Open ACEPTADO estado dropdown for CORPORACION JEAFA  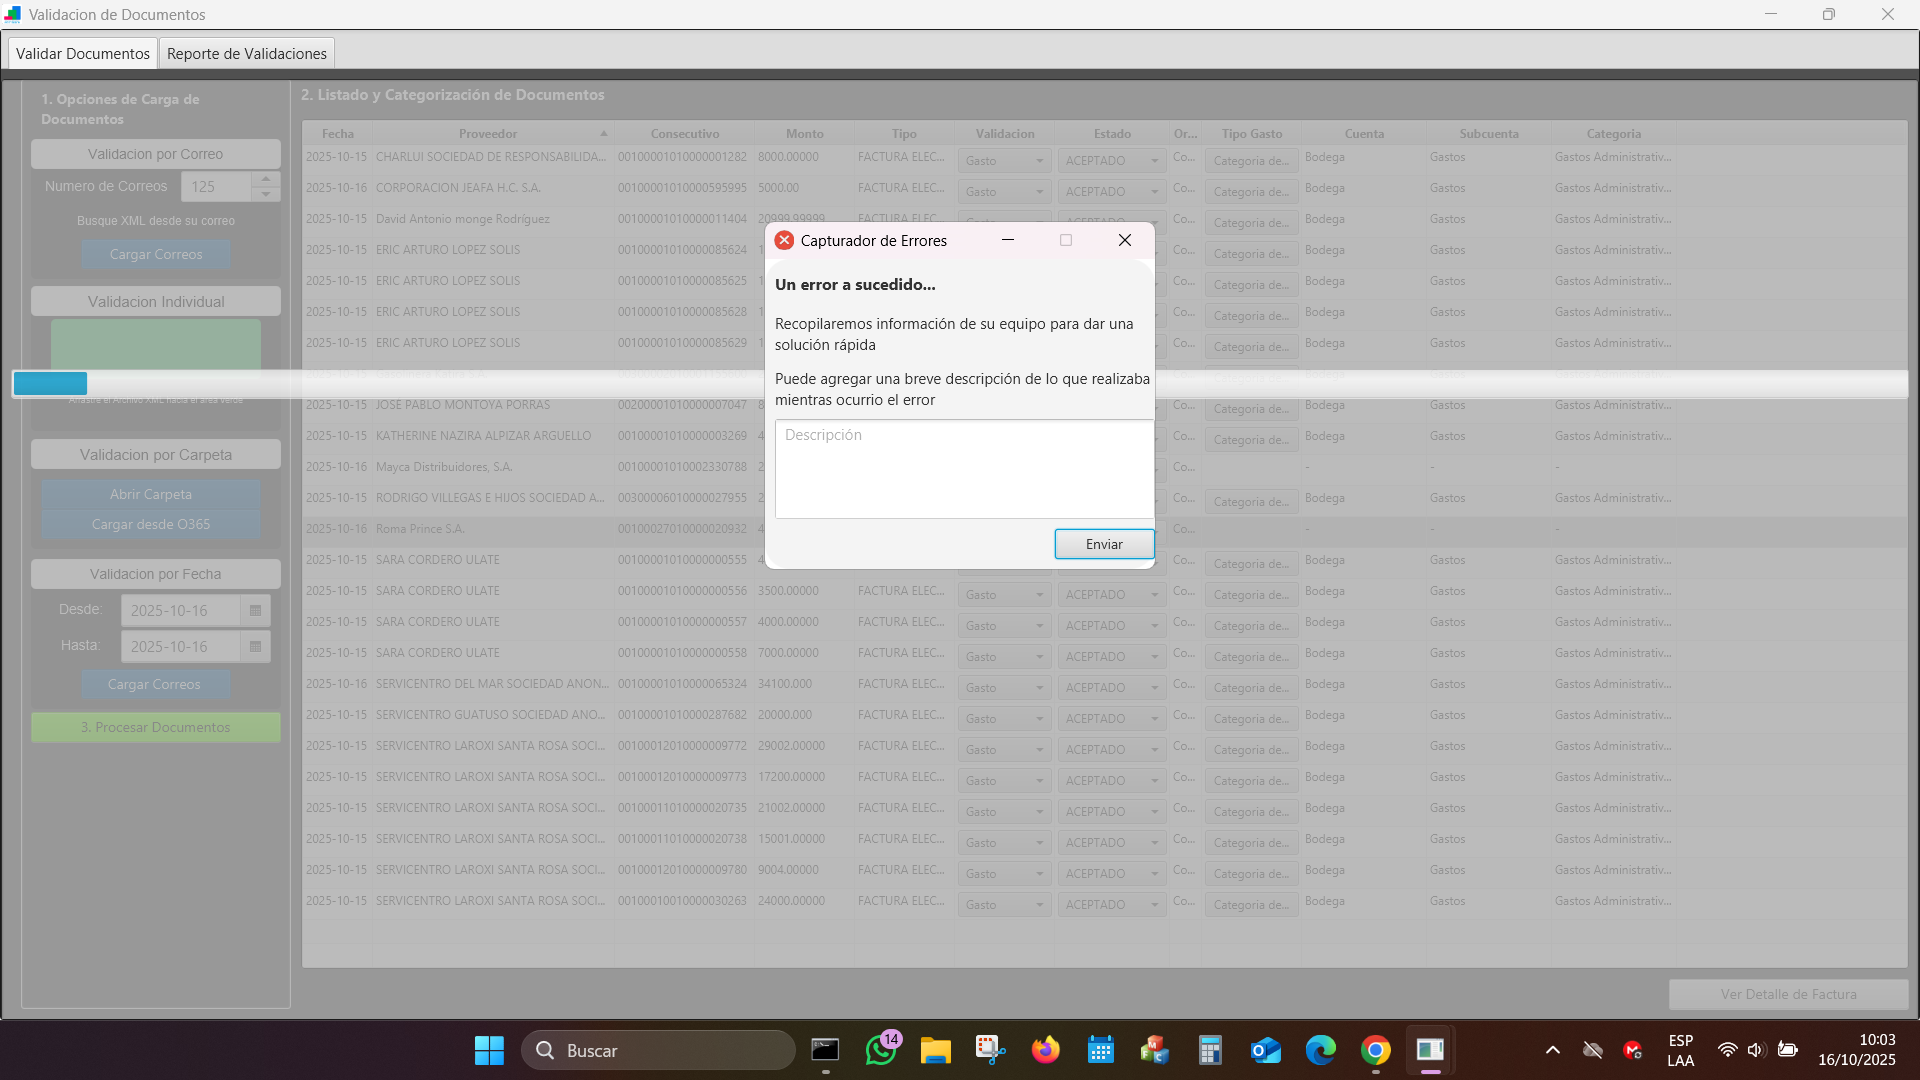tap(1111, 192)
